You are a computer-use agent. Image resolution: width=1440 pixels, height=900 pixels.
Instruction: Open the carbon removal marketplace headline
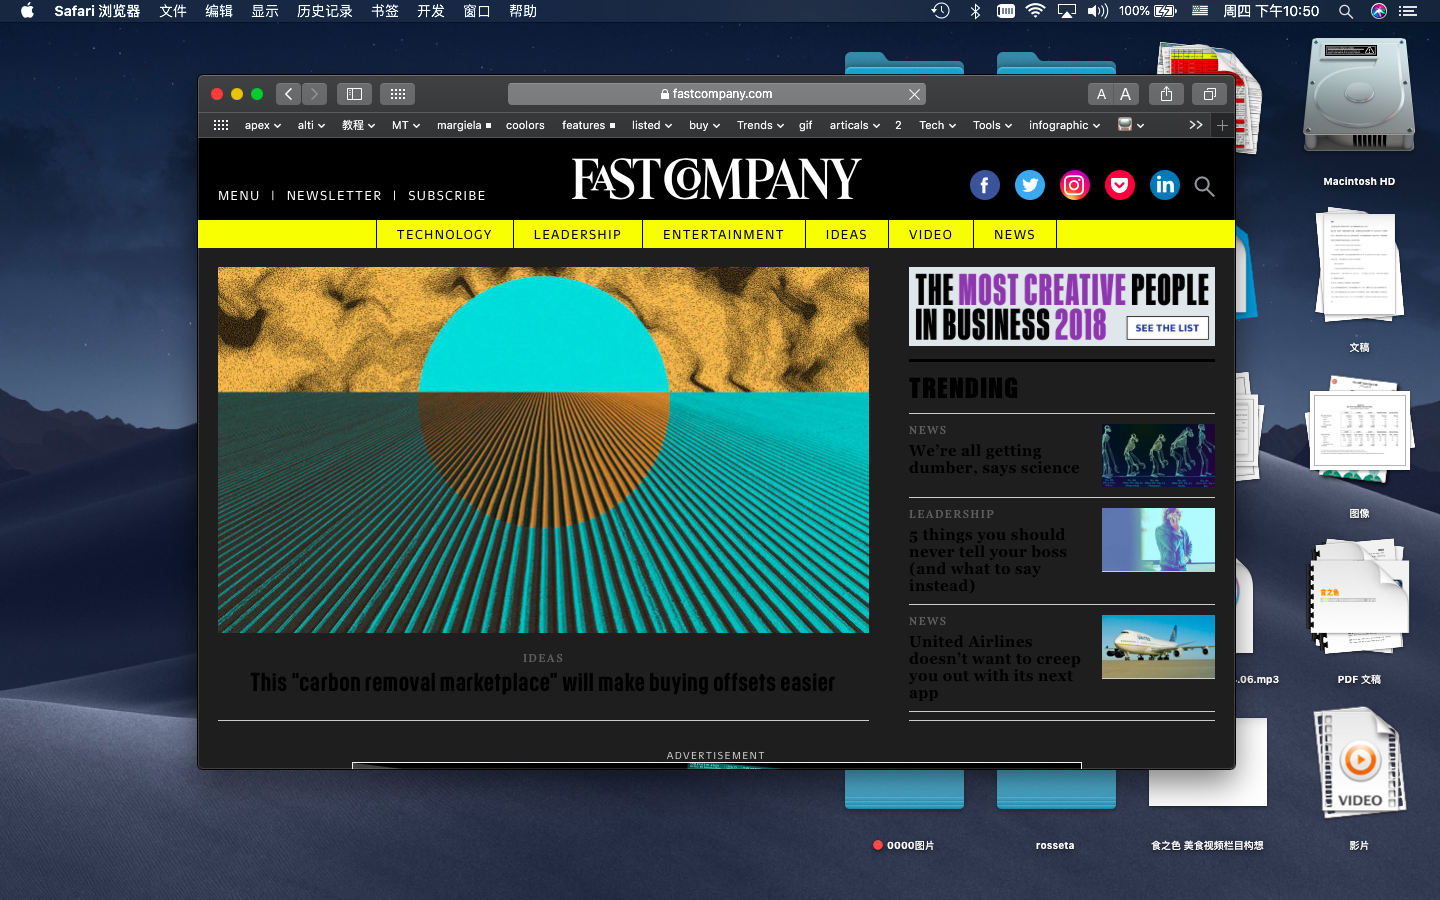[543, 683]
